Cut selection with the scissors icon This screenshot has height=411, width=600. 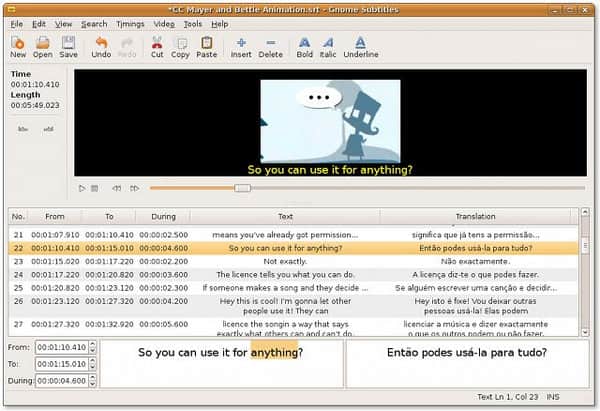(157, 47)
